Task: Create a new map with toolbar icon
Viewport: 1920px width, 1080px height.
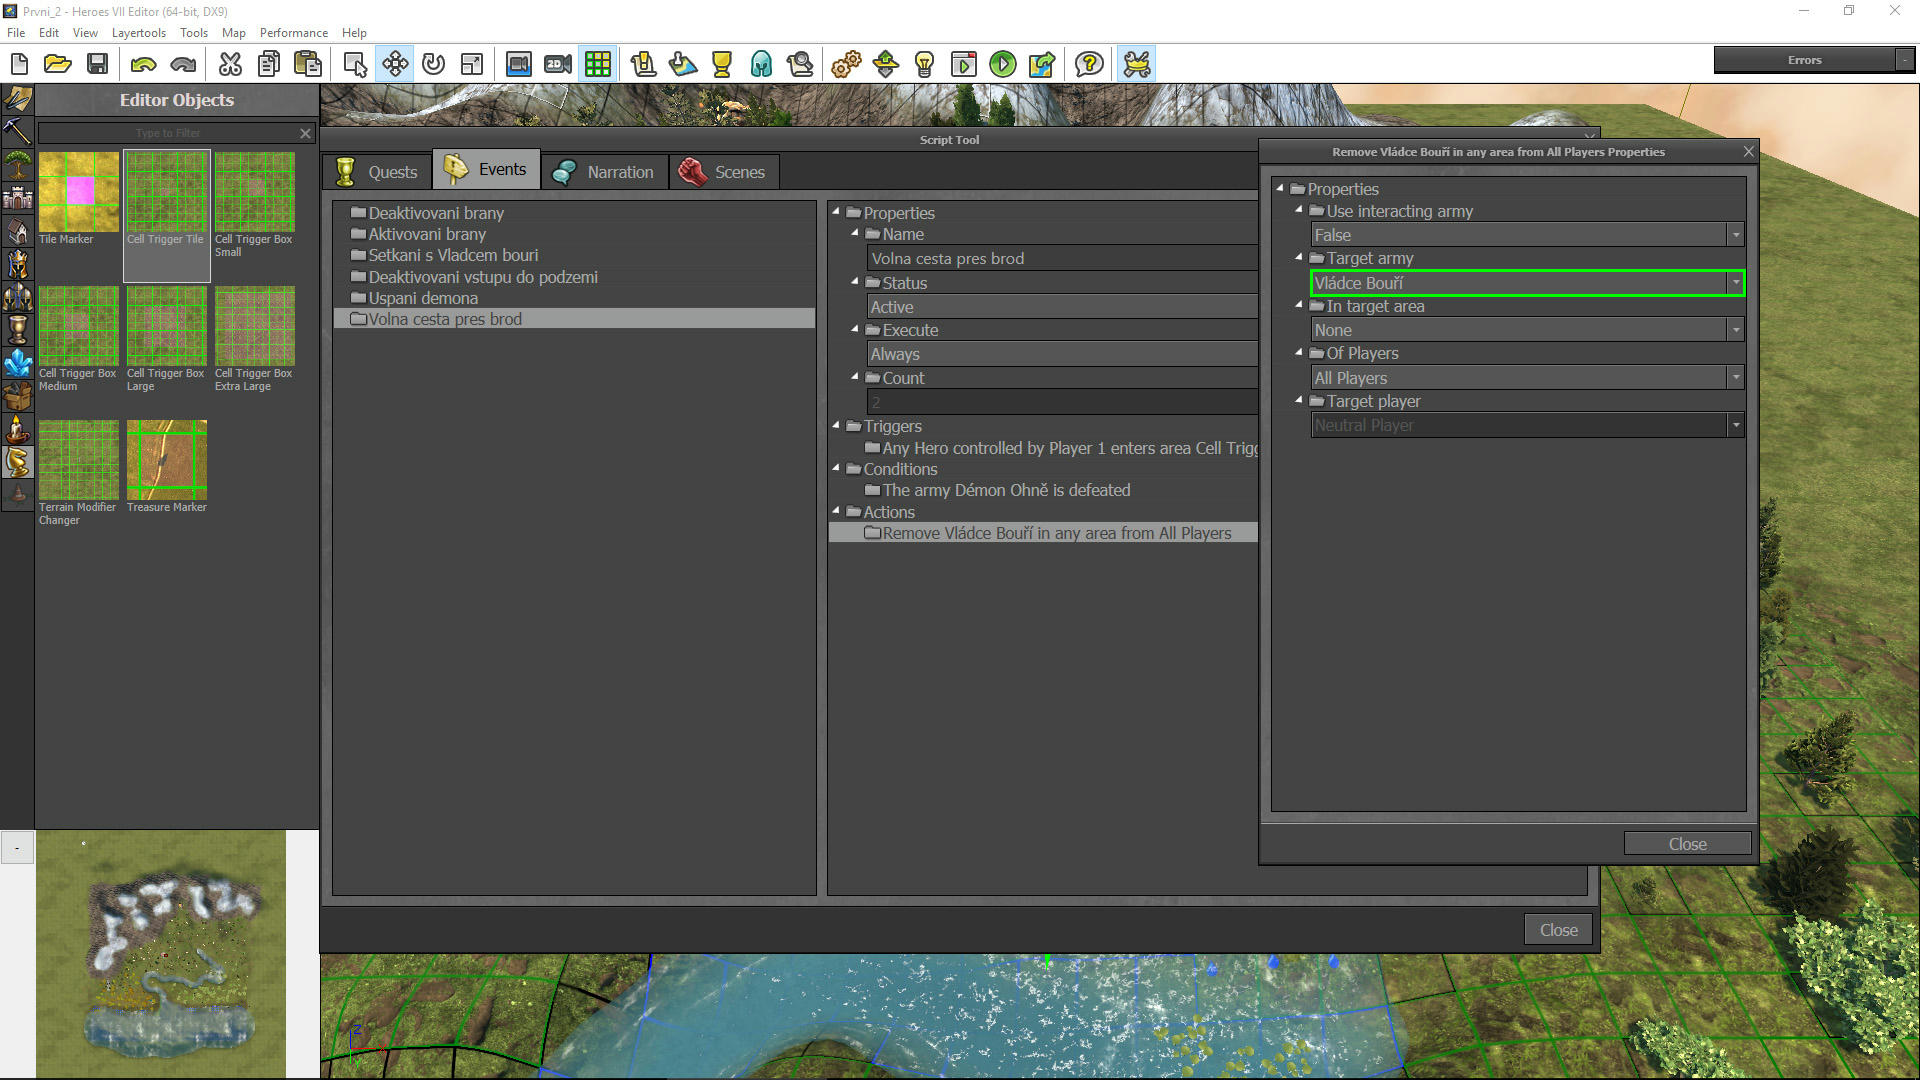Action: pos(19,65)
